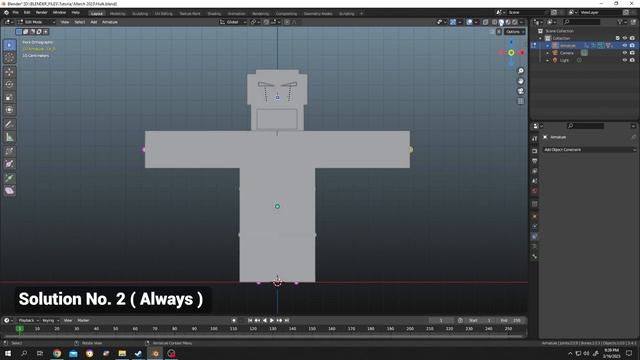Hide Light in viewport via eye icon
This screenshot has width=640, height=360.
(624, 60)
